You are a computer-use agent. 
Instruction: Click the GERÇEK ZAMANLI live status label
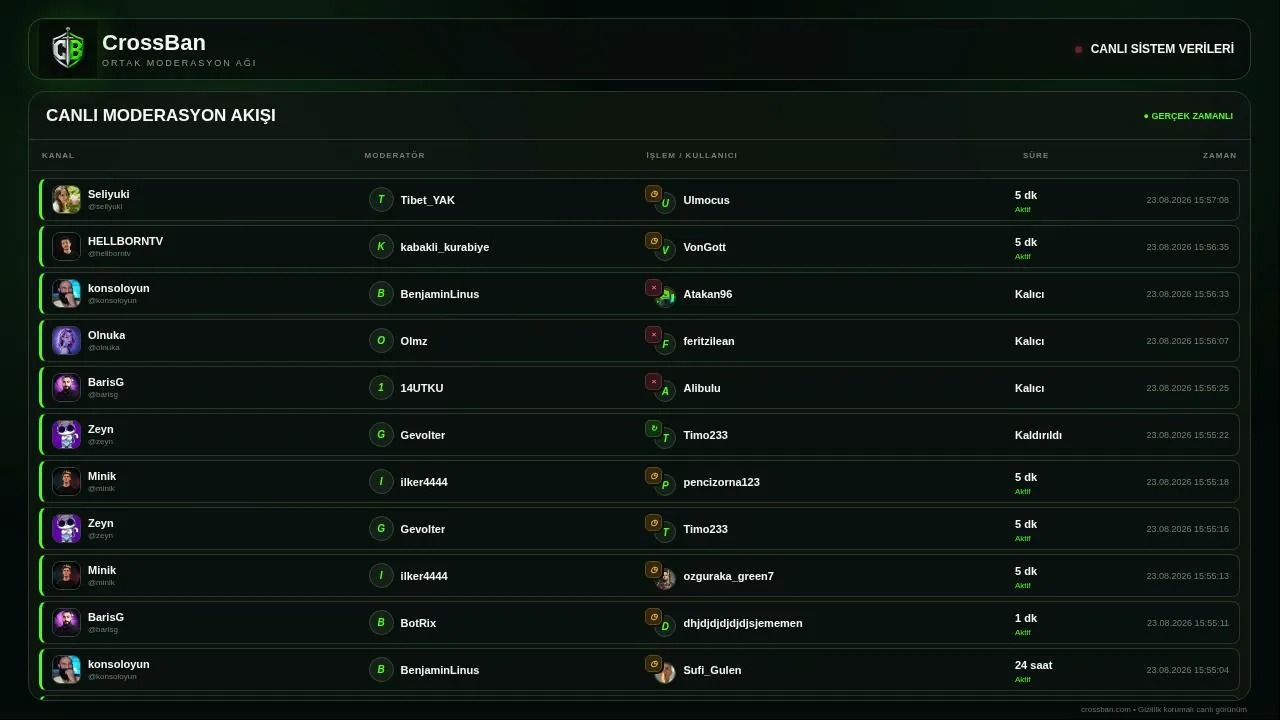pos(1188,116)
